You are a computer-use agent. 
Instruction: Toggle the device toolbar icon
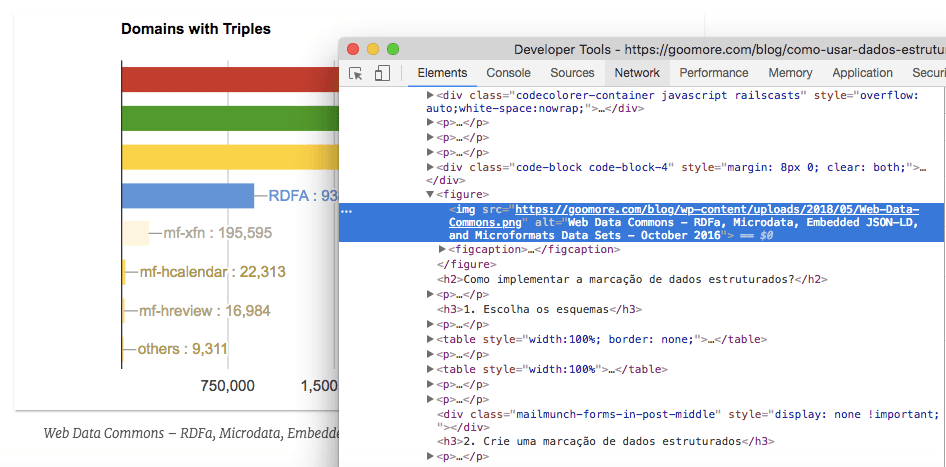382,73
